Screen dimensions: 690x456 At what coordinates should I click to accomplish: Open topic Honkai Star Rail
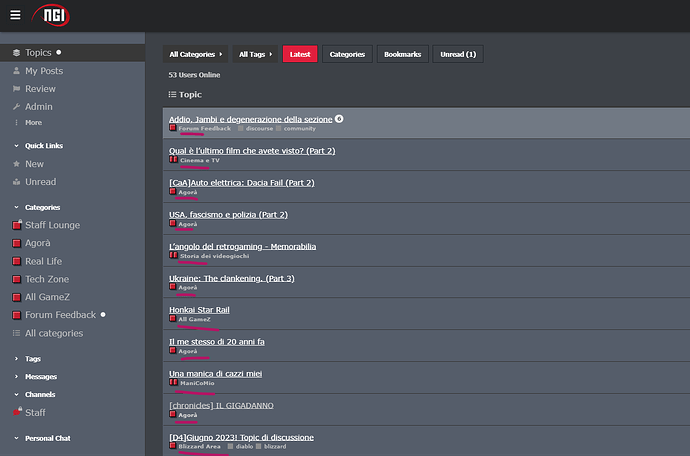199,310
